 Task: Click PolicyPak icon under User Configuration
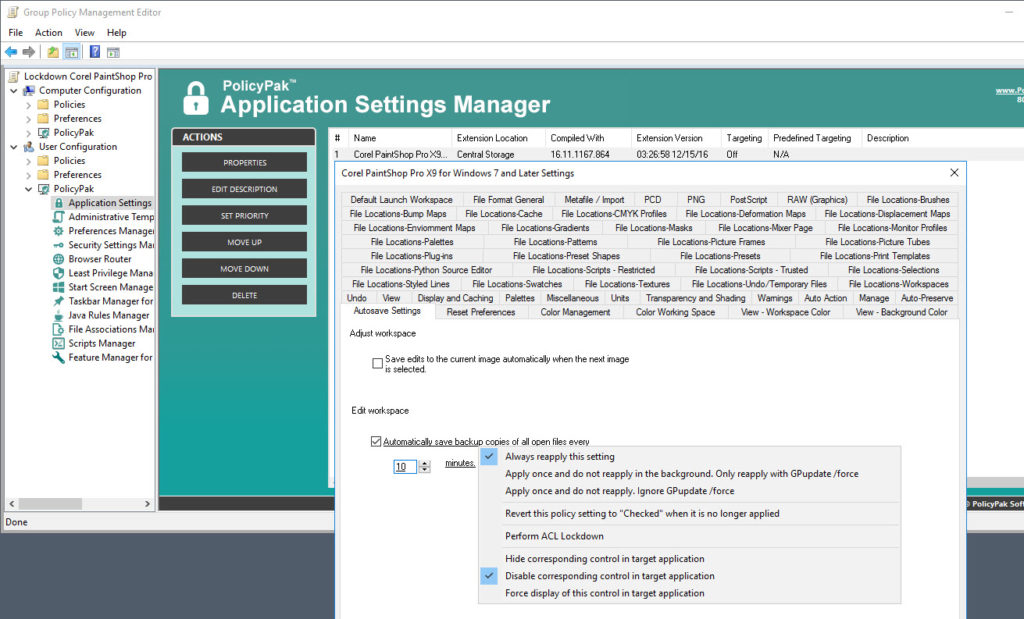pyautogui.click(x=44, y=189)
